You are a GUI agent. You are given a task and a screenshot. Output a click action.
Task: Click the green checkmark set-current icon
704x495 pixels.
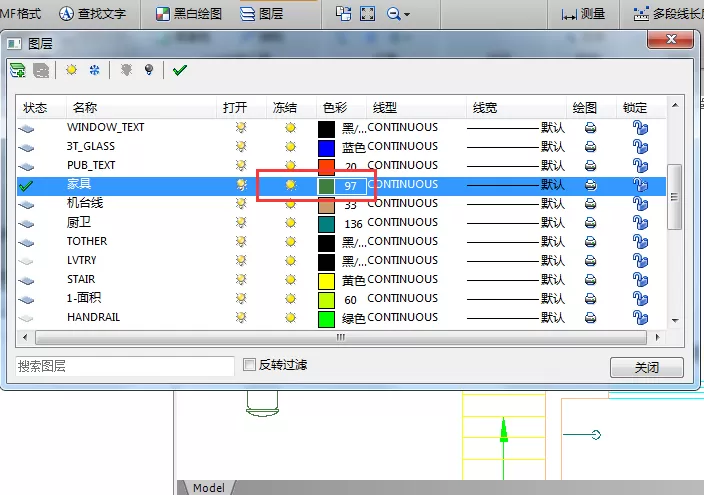coord(180,70)
